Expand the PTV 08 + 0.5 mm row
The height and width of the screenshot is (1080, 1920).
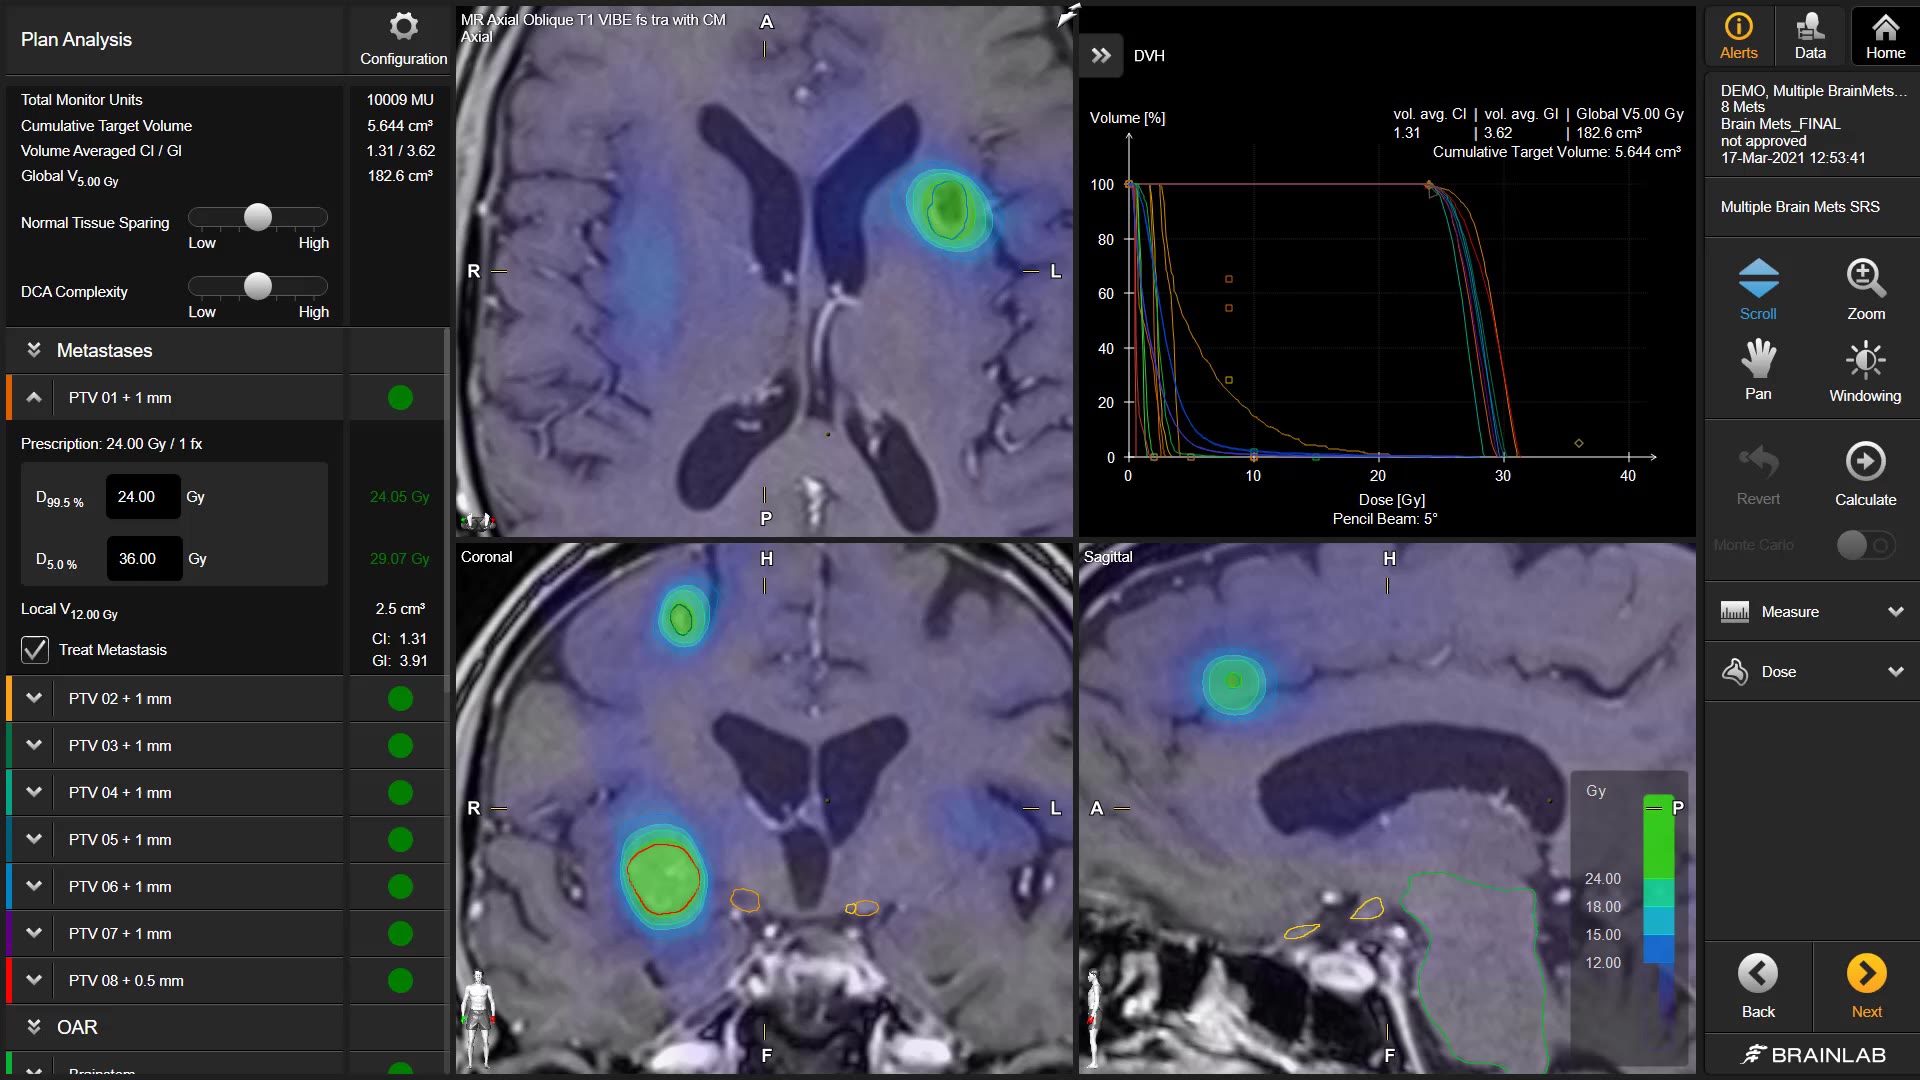tap(34, 981)
